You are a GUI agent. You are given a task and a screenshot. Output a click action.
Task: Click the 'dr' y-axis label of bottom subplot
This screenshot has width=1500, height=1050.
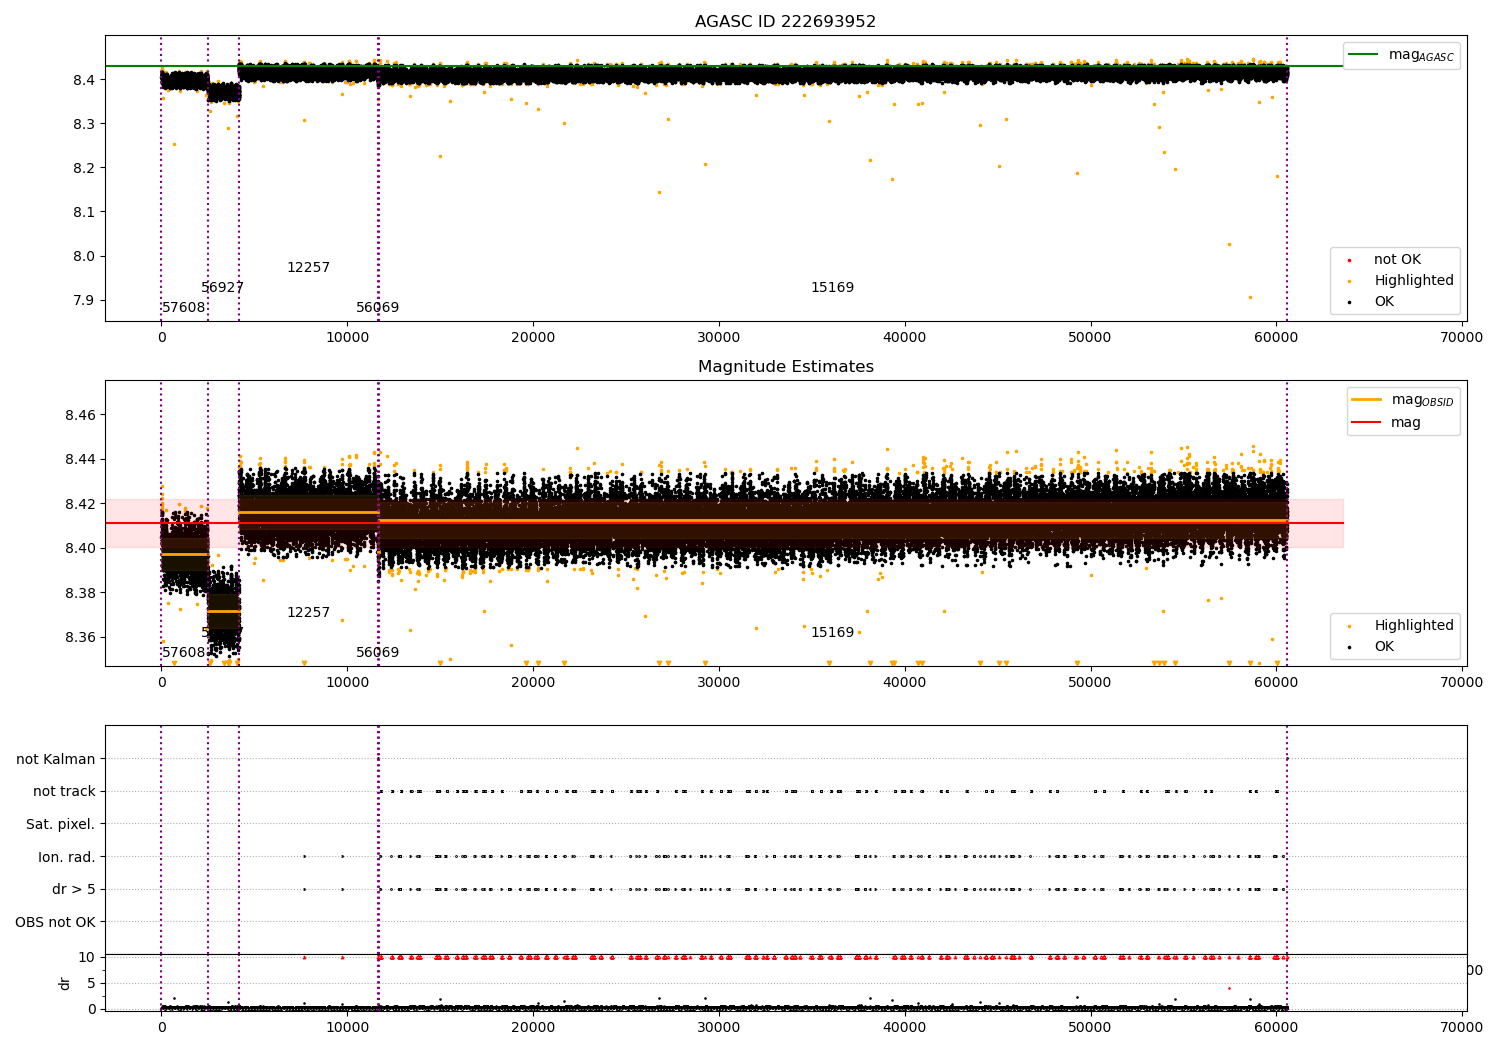pos(65,983)
